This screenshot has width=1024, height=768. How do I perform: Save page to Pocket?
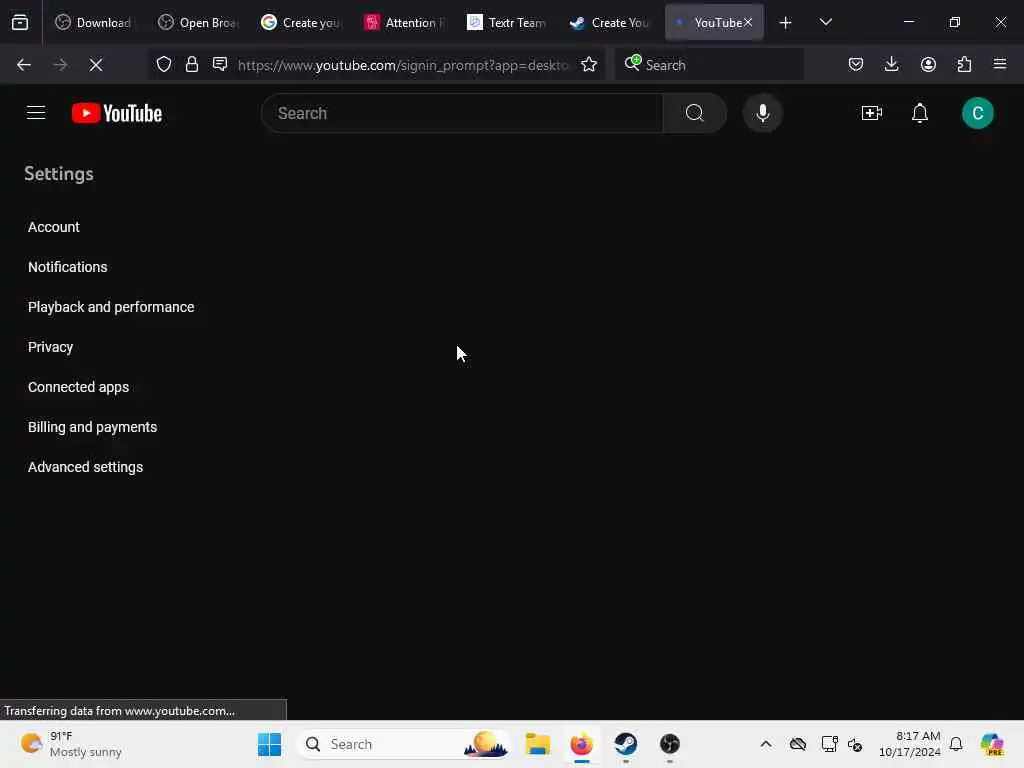(856, 65)
